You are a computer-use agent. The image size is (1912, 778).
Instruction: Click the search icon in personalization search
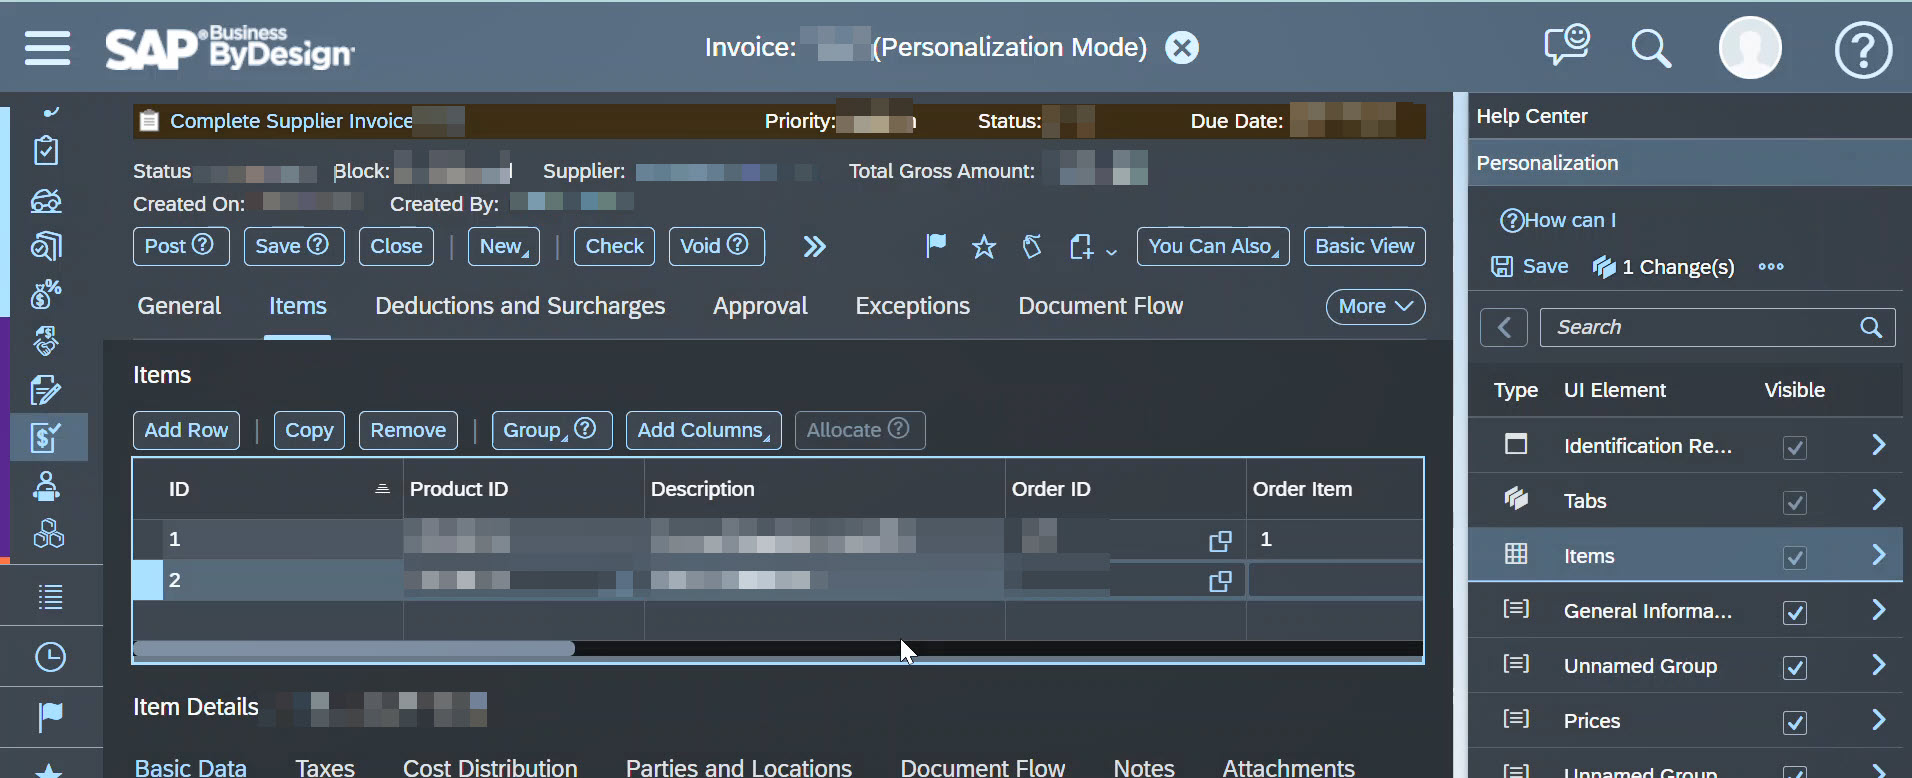(x=1870, y=327)
